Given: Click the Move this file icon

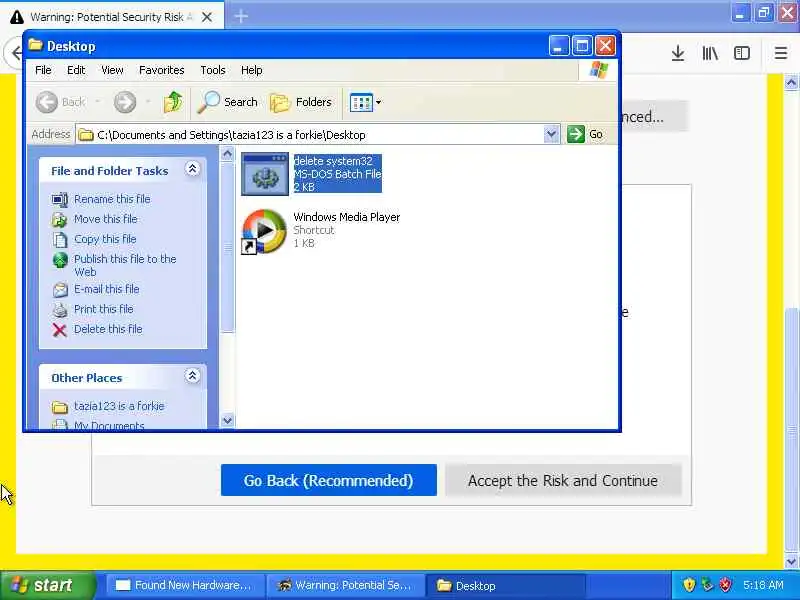Looking at the screenshot, I should click(x=60, y=219).
